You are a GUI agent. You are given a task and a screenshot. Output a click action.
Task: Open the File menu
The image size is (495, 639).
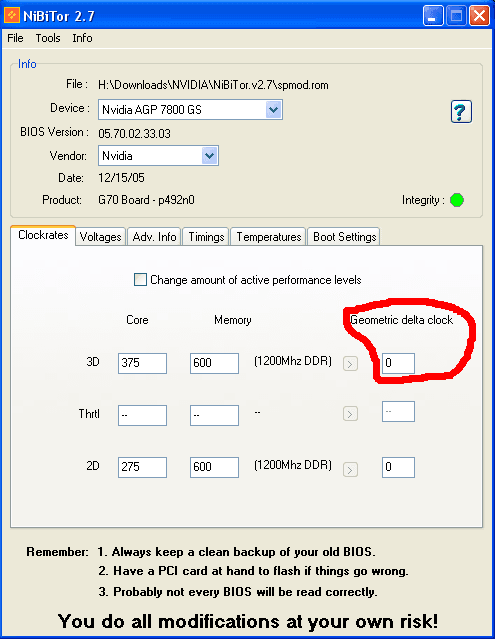[x=15, y=38]
